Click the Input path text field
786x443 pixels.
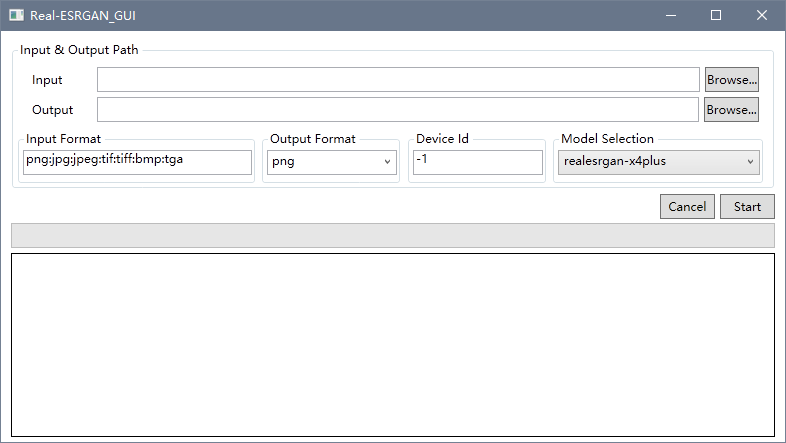398,80
